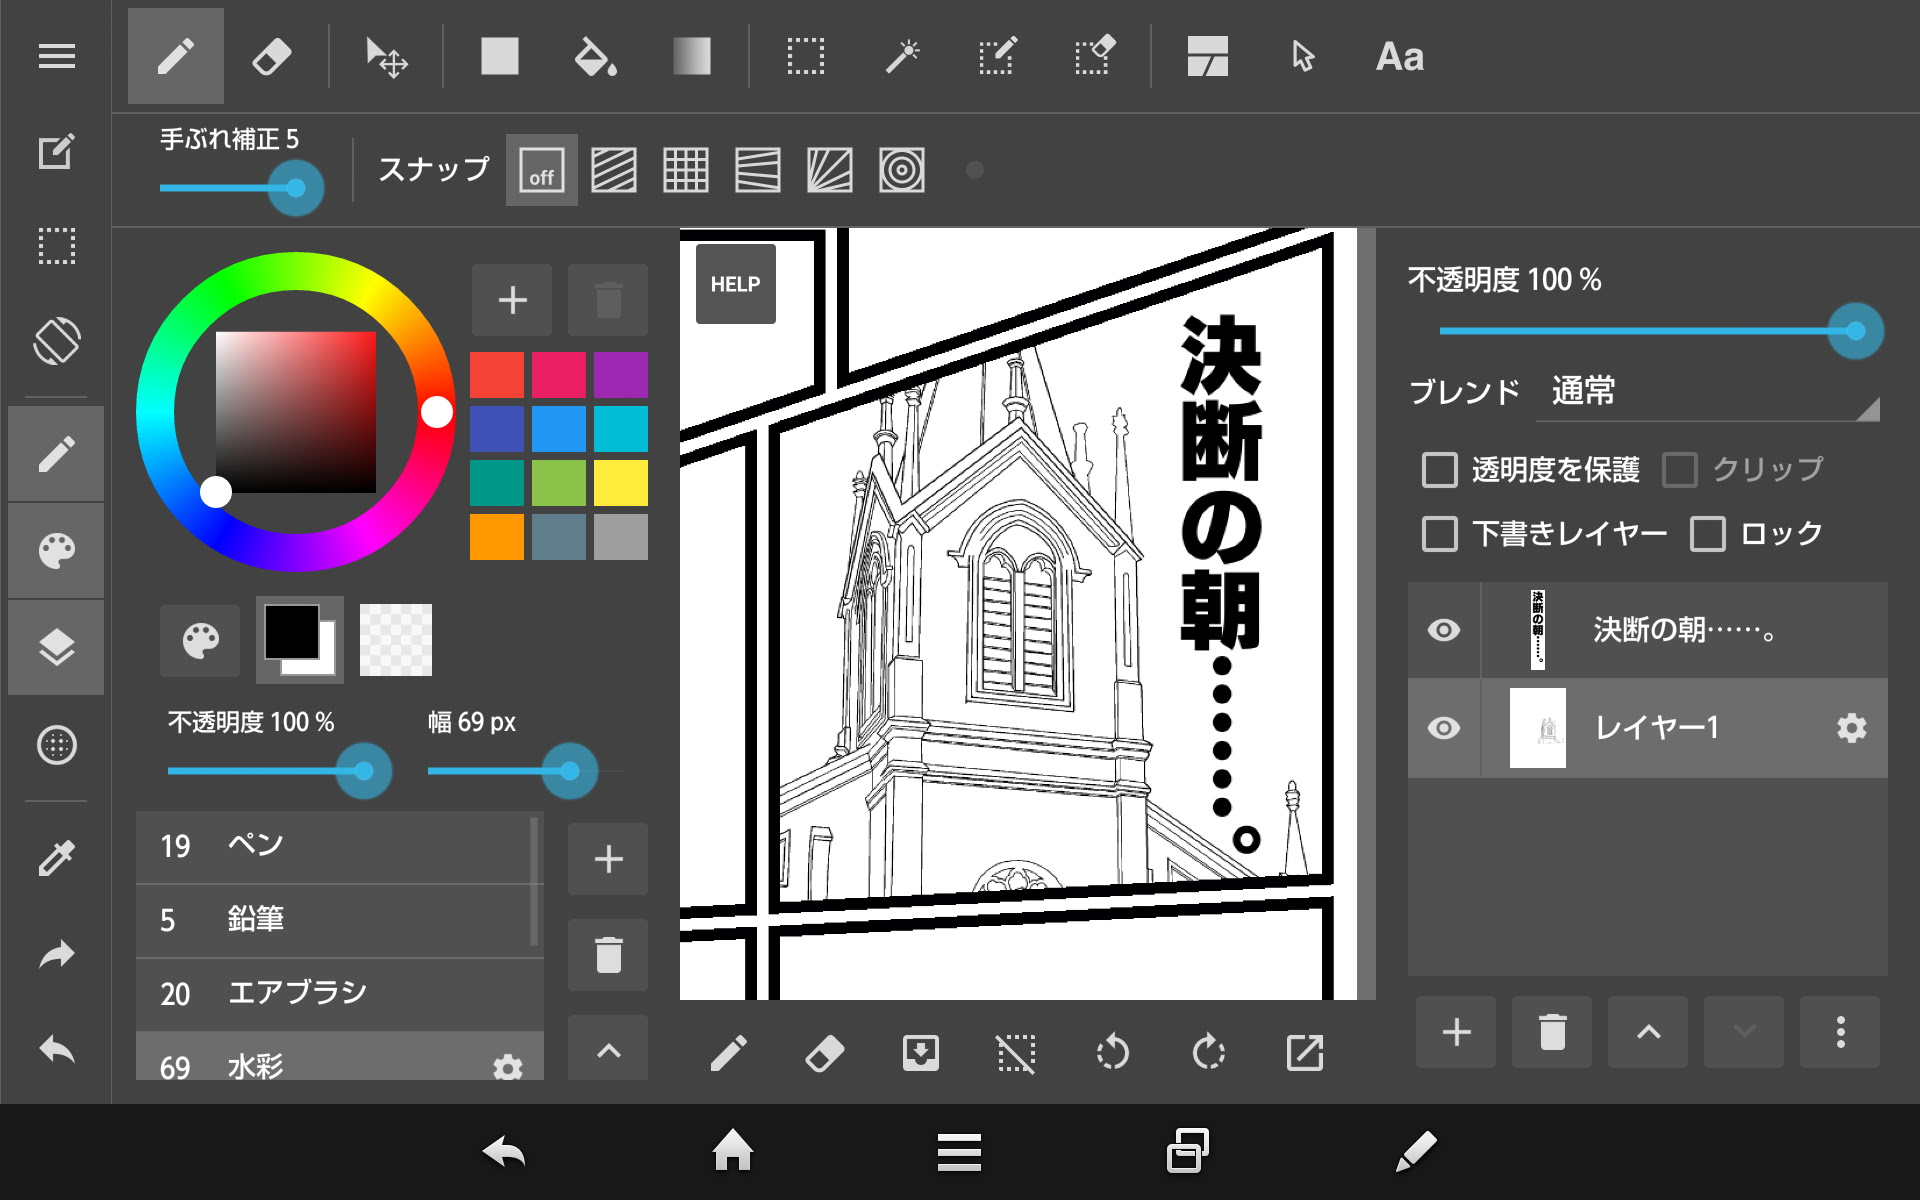Screen dimensions: 1920x1200
Task: Collapse the brush list with the chevron button
Action: click(x=607, y=1048)
